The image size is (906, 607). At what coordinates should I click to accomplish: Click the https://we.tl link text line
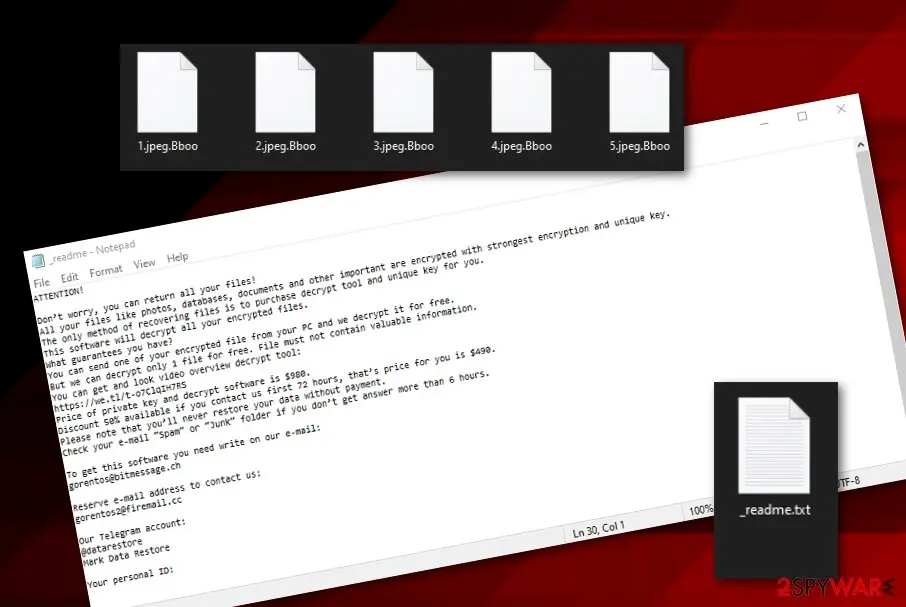coord(120,396)
